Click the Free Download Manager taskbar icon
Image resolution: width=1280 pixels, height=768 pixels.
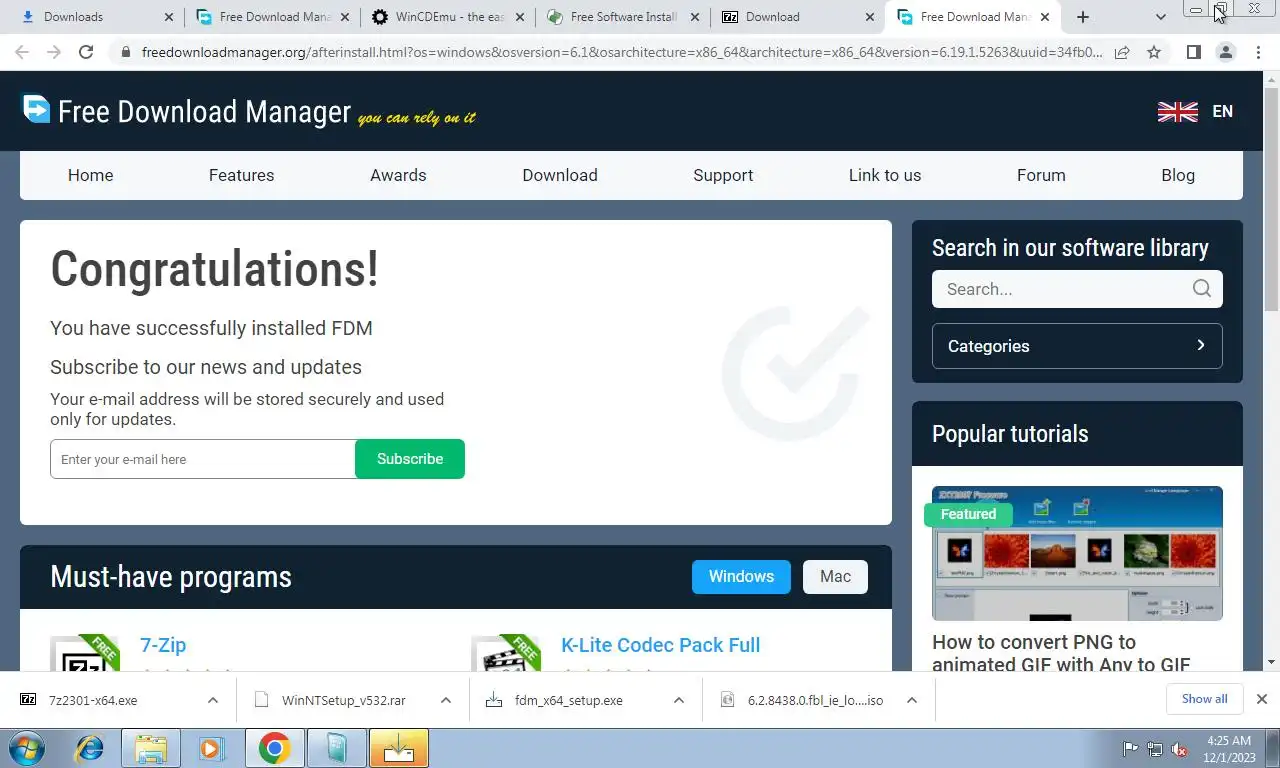398,748
